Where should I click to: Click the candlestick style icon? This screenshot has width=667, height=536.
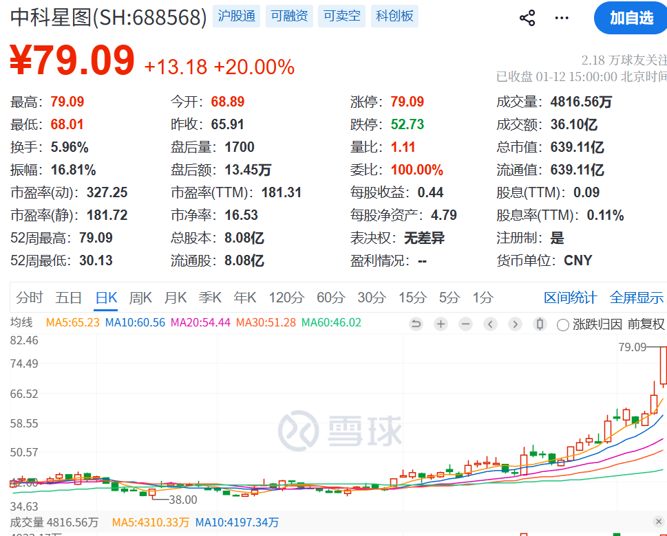540,324
